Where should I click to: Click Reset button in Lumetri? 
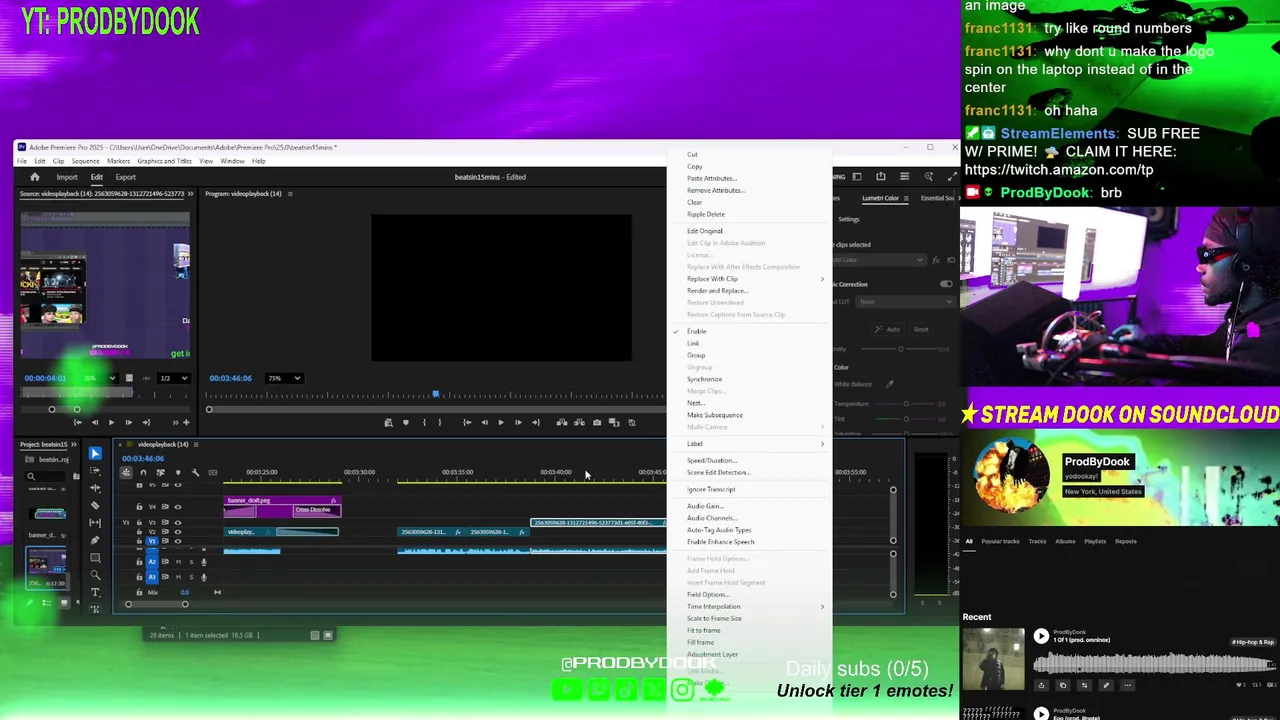point(921,329)
